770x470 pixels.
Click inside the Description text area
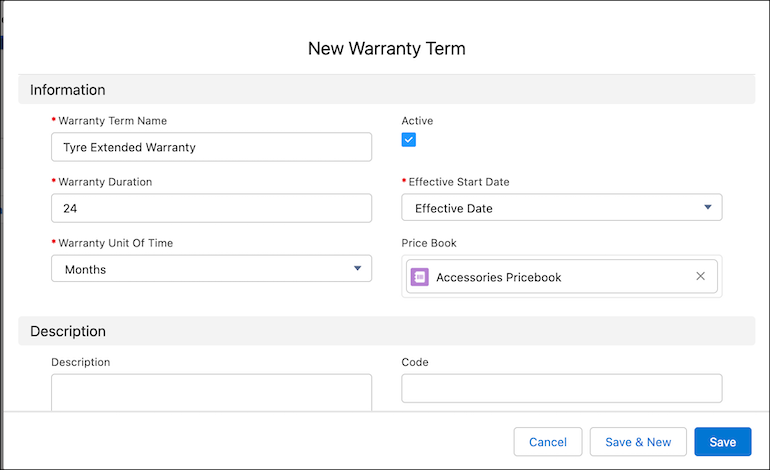point(211,392)
